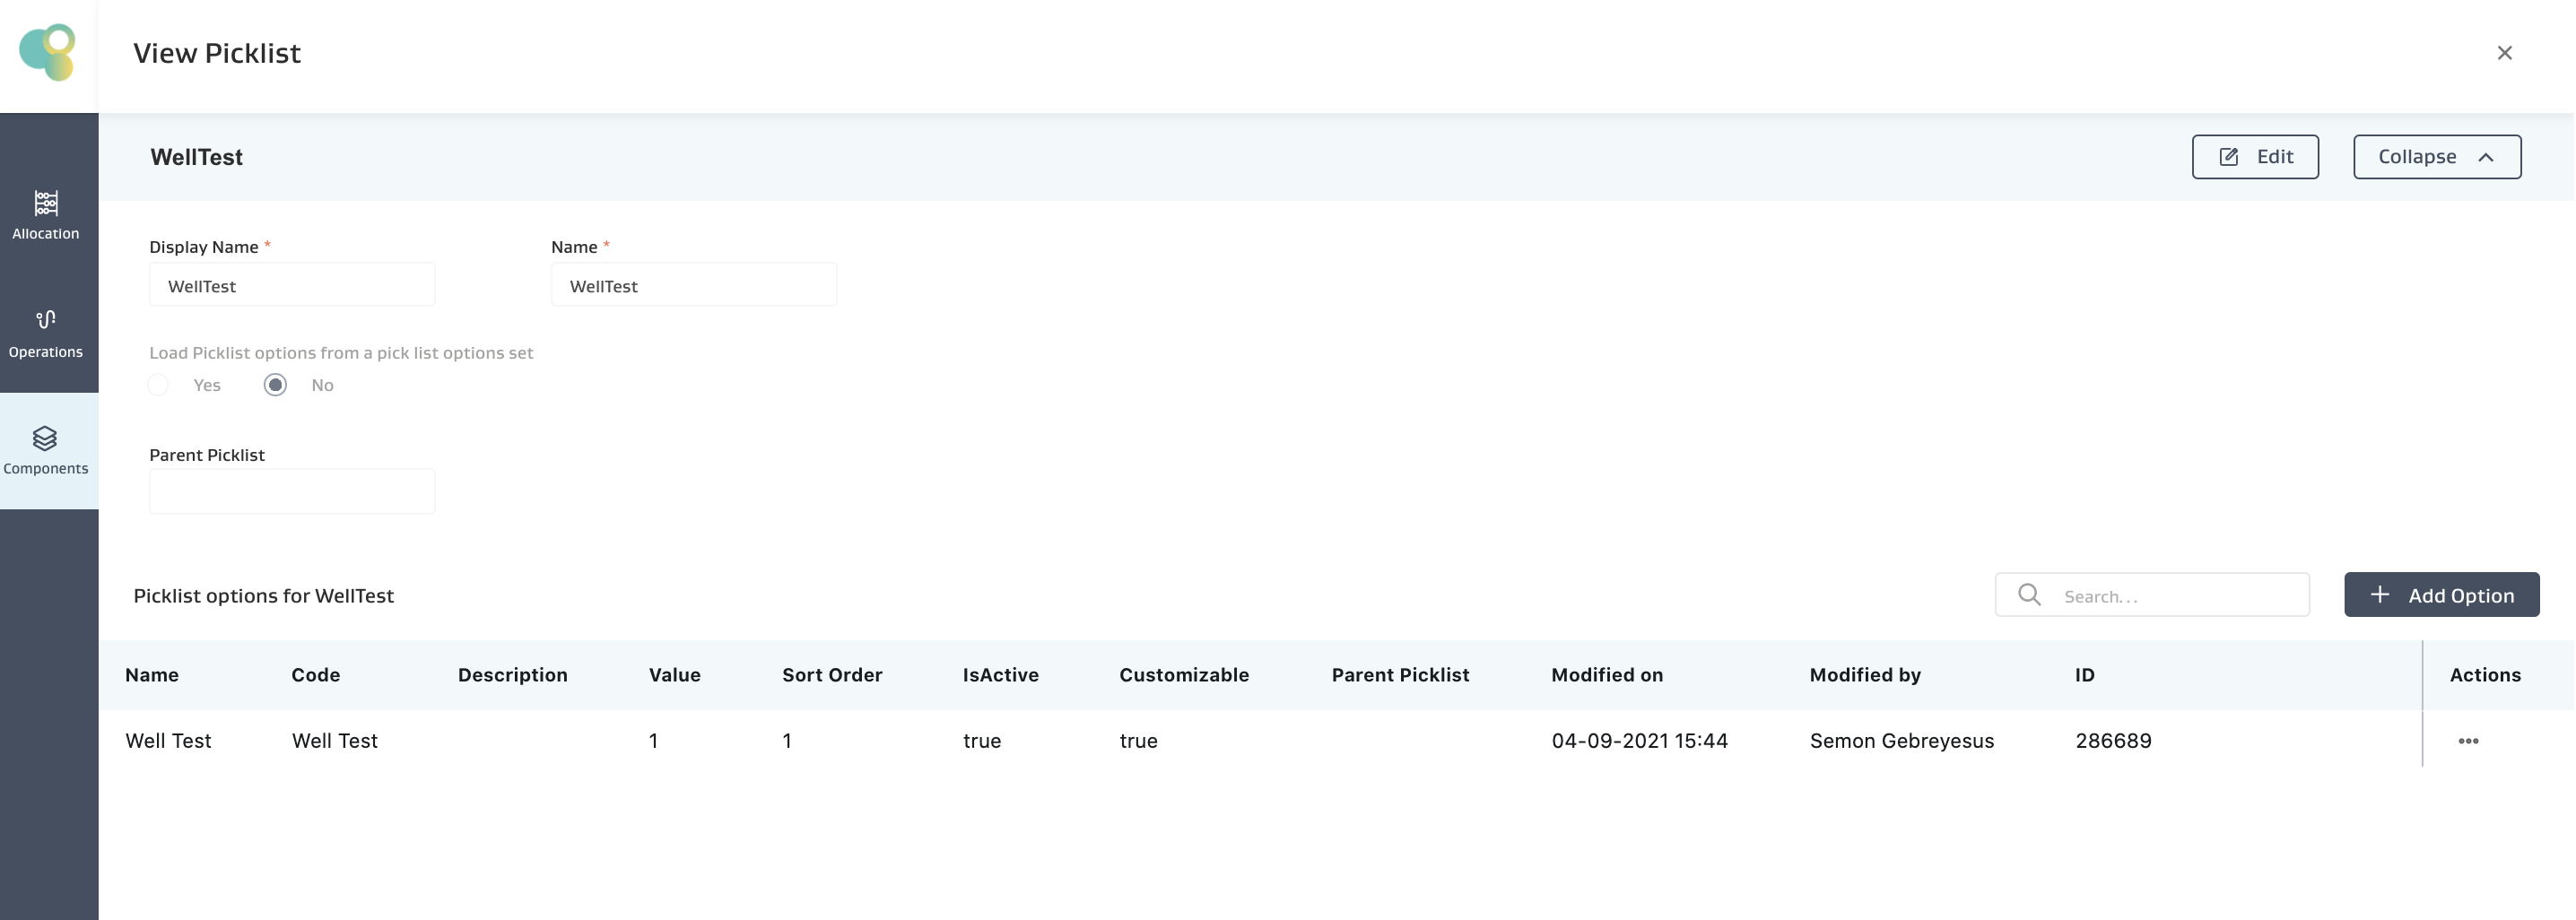Screen dimensions: 2576x920
Task: Click the IsActive column header
Action: (x=1000, y=675)
